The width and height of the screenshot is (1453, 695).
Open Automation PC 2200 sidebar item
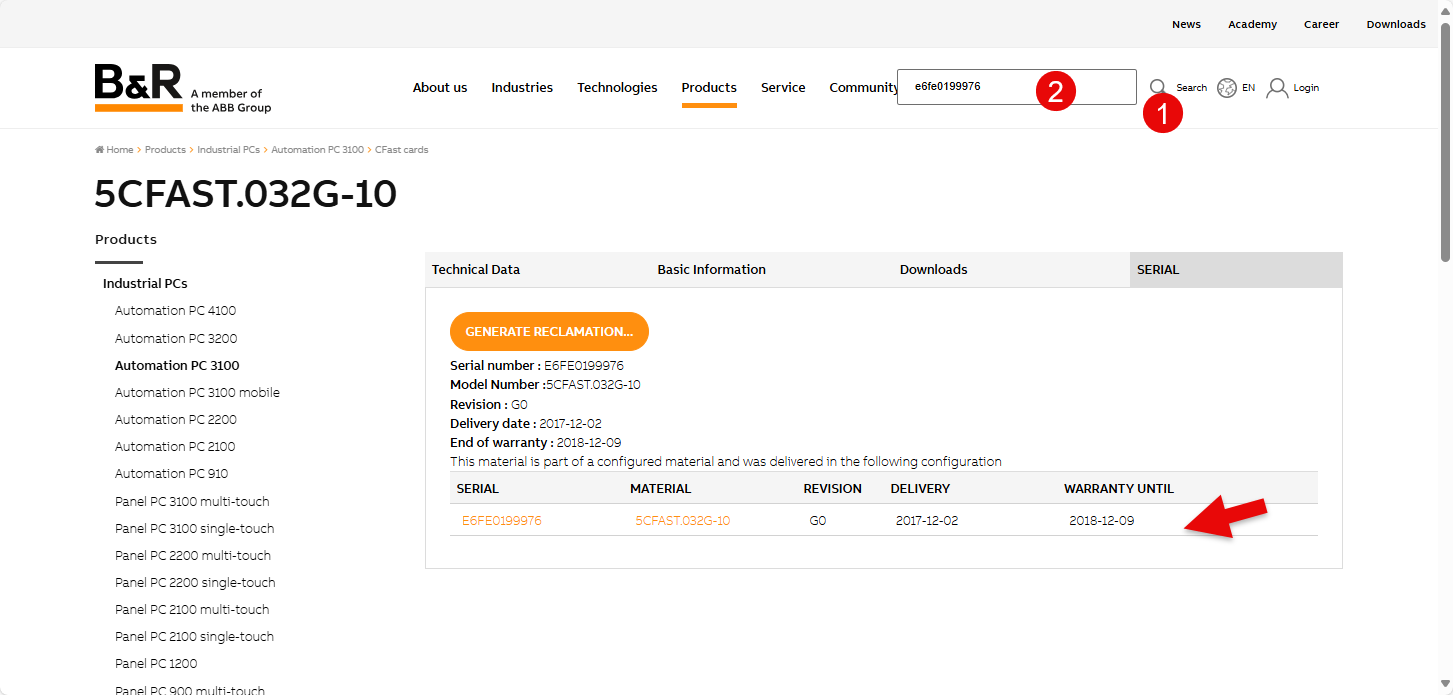click(x=176, y=420)
